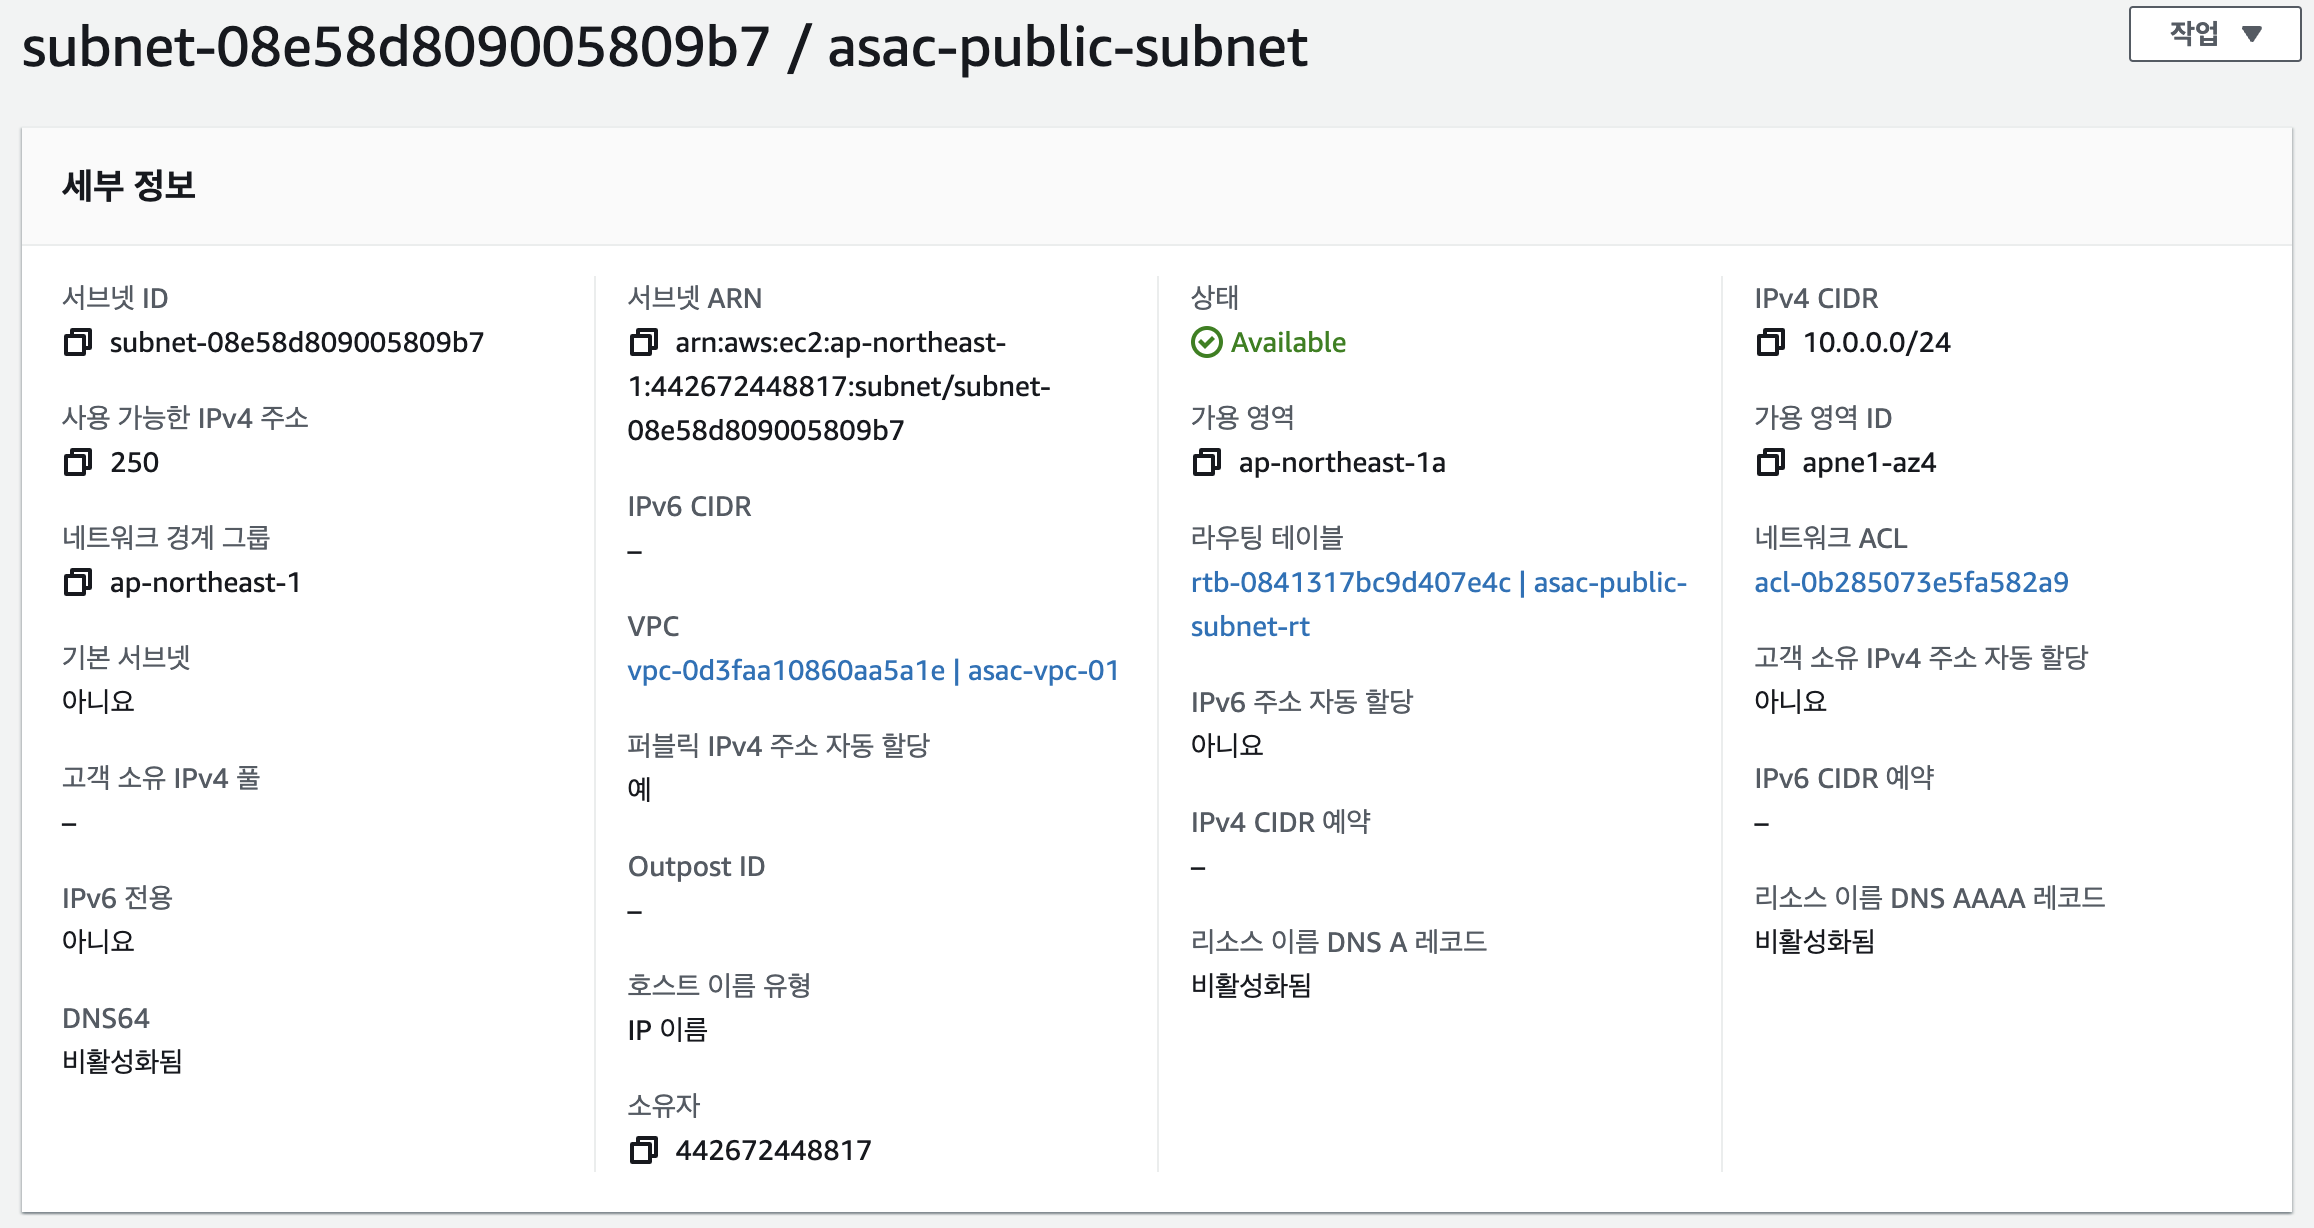
Task: Click the 250 available addresses value
Action: (134, 463)
